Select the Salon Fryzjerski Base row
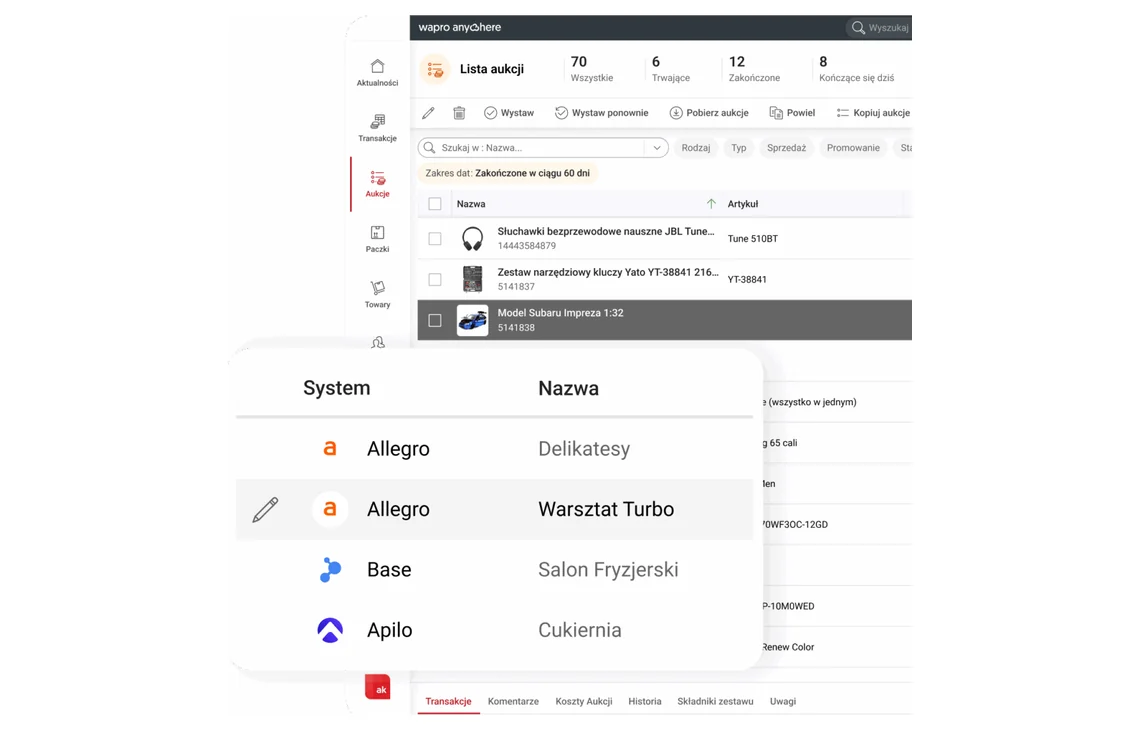This screenshot has width=1140, height=730. 494,569
